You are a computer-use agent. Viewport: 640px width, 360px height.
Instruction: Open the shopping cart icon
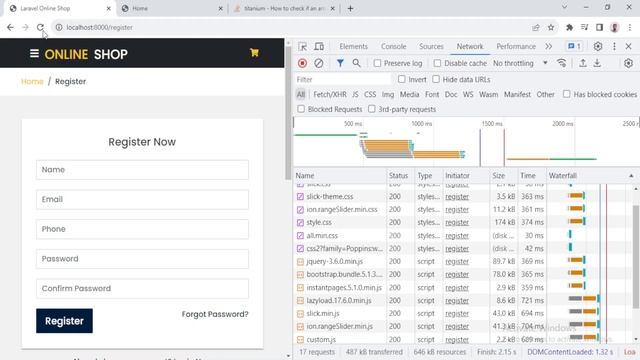click(x=254, y=53)
